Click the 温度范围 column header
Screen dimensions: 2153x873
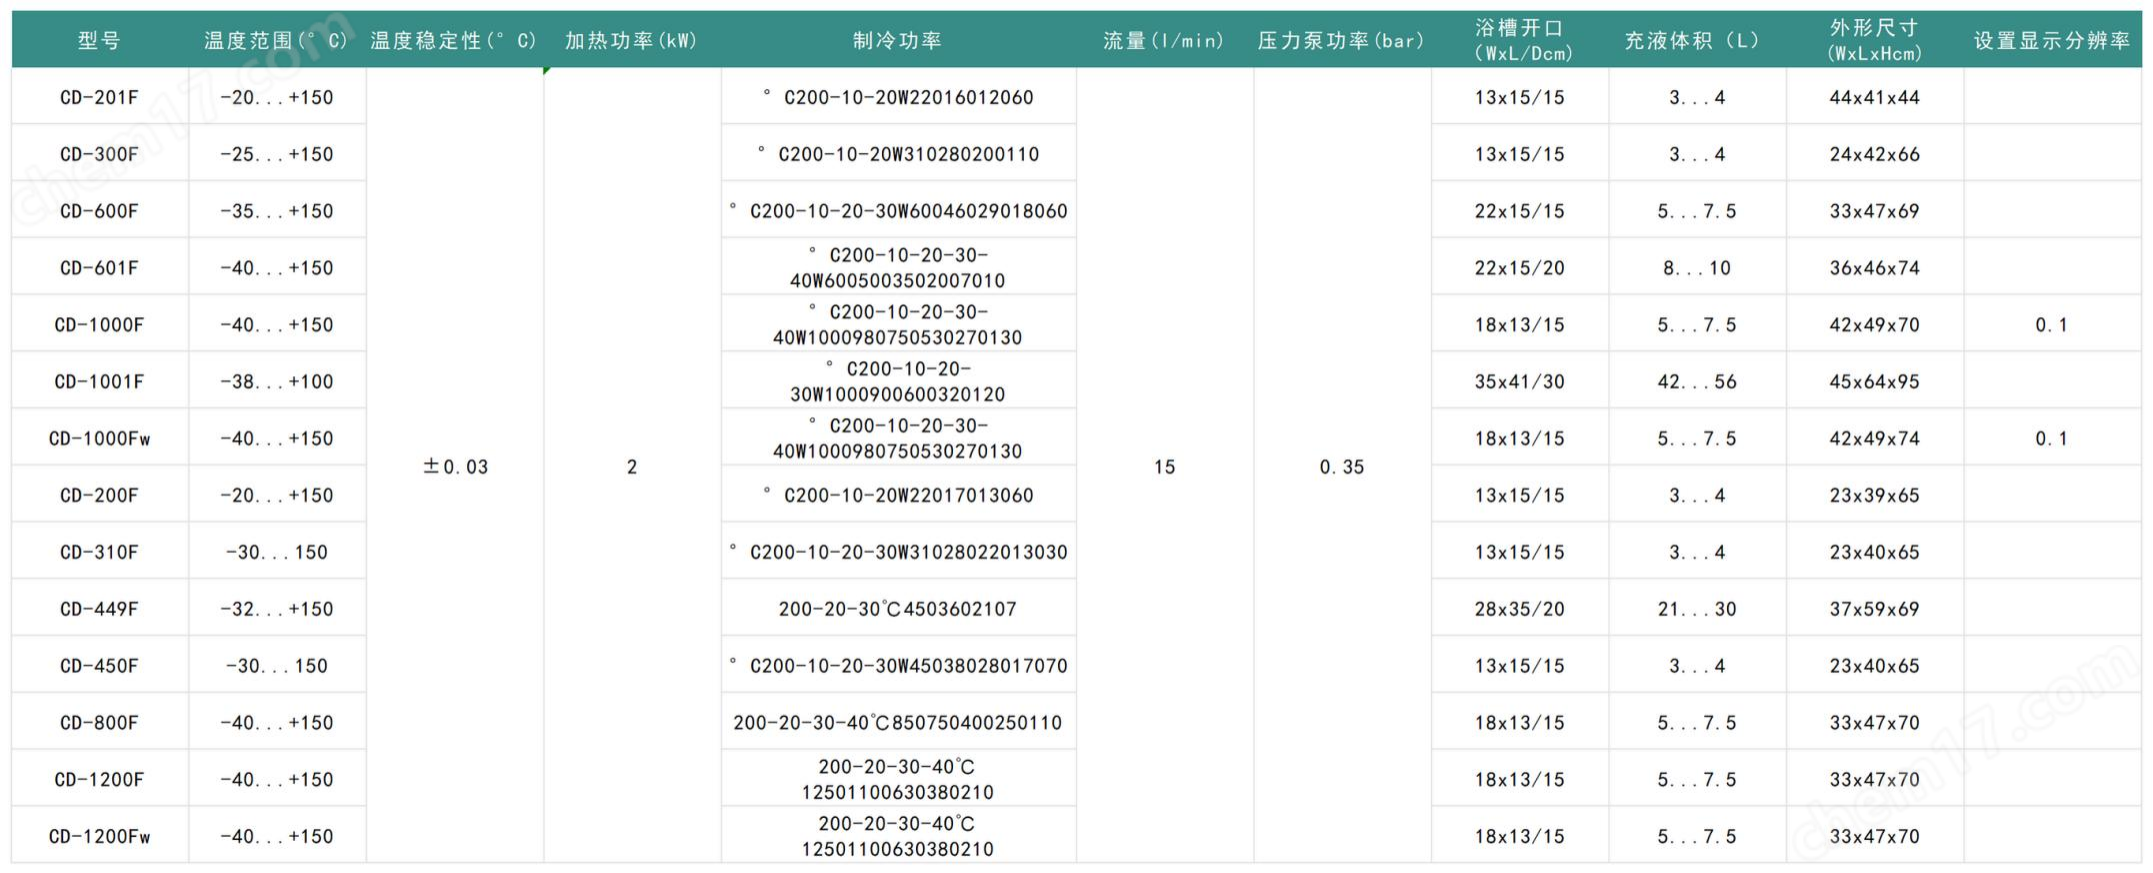pos(276,41)
